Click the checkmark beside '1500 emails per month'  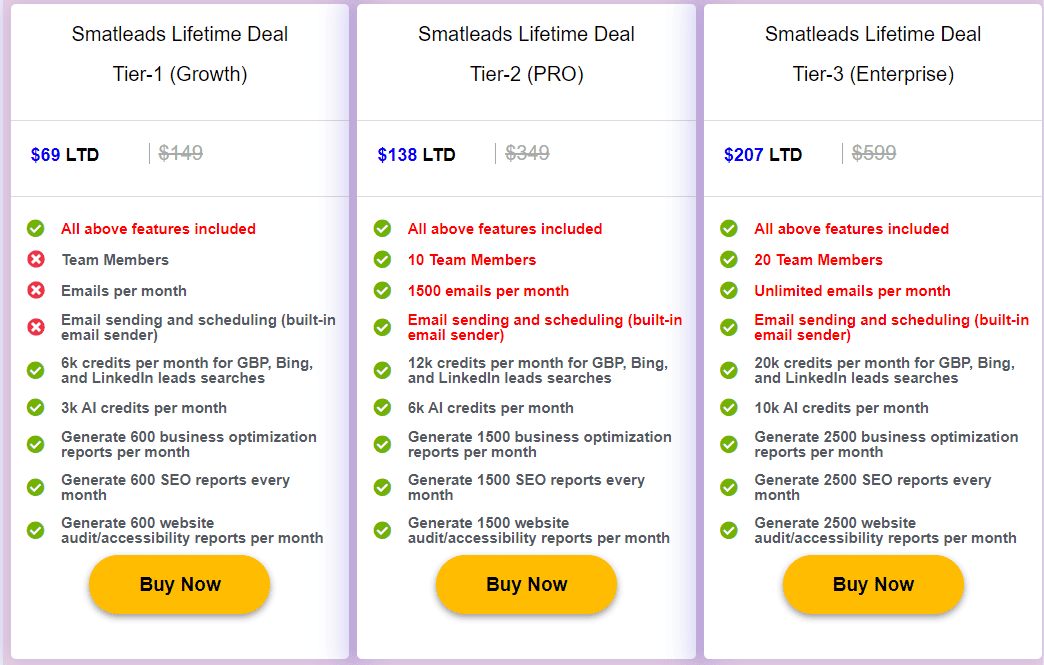coord(383,290)
